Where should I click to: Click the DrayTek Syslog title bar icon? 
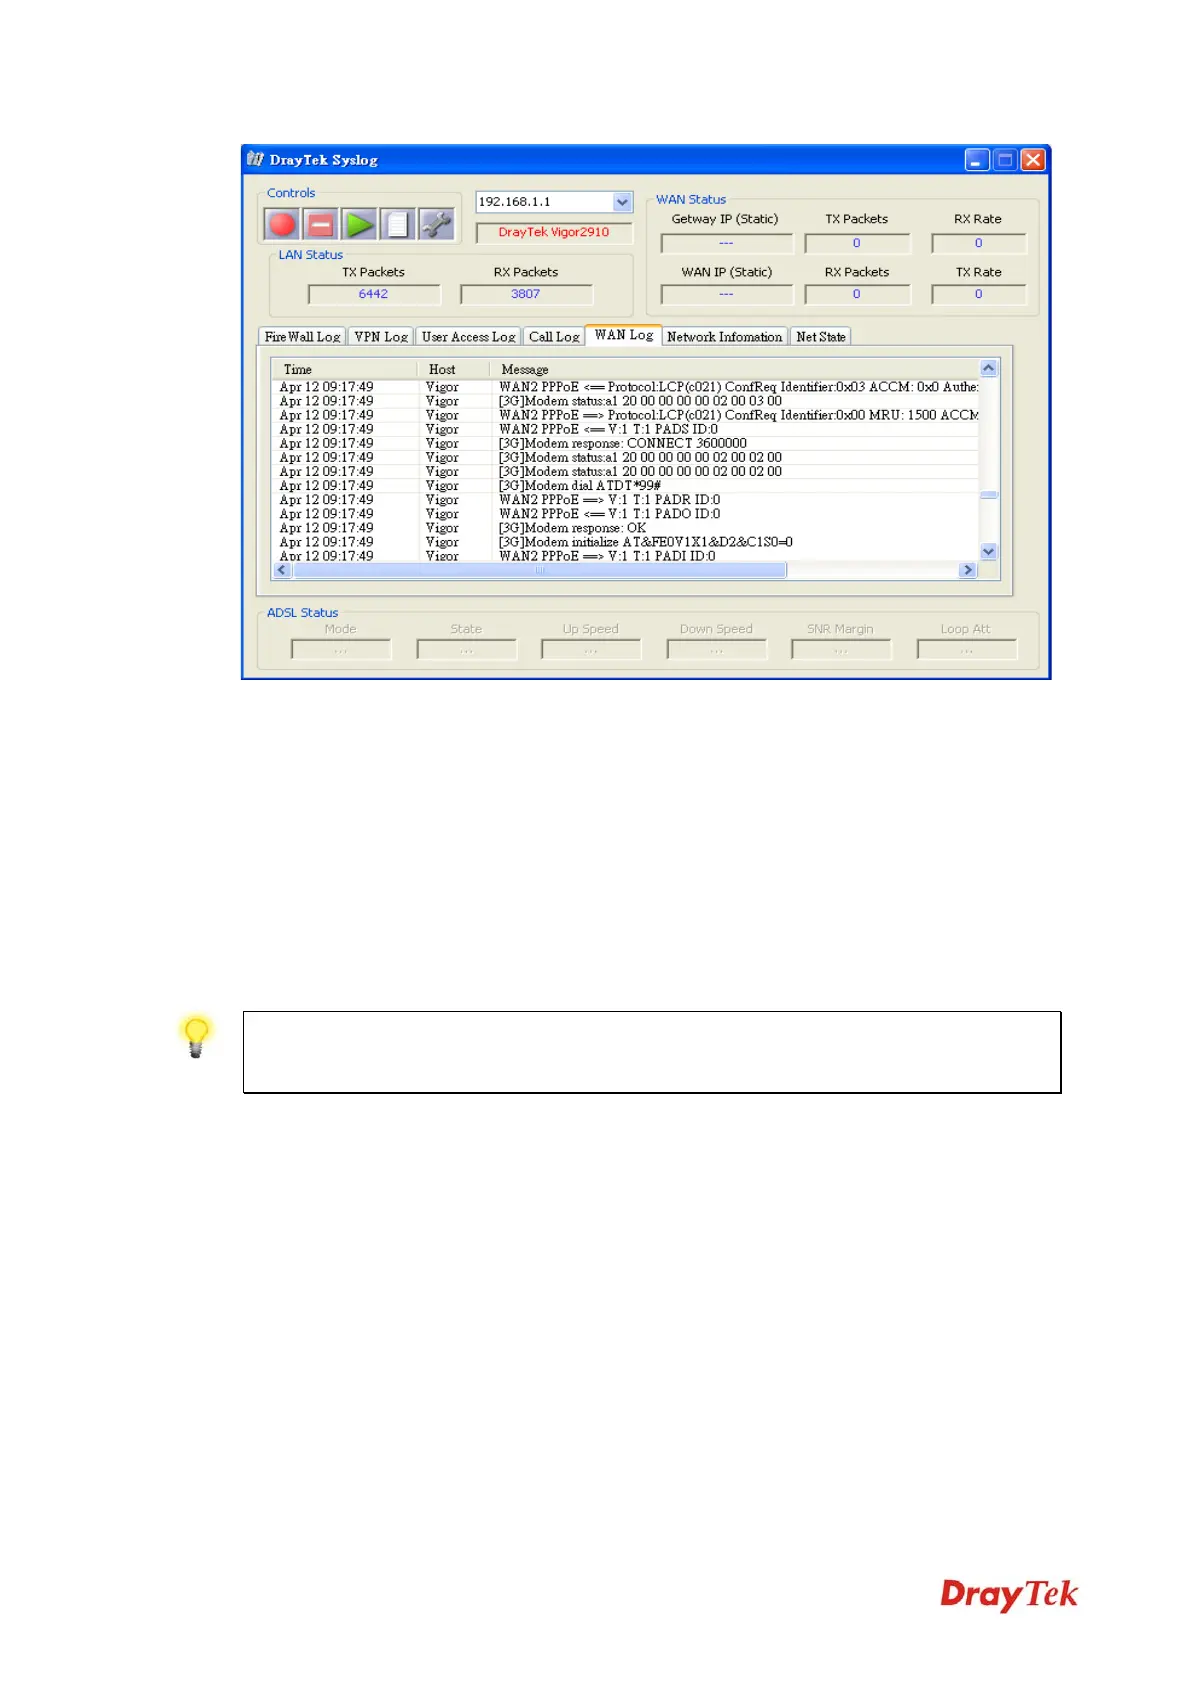click(x=256, y=159)
